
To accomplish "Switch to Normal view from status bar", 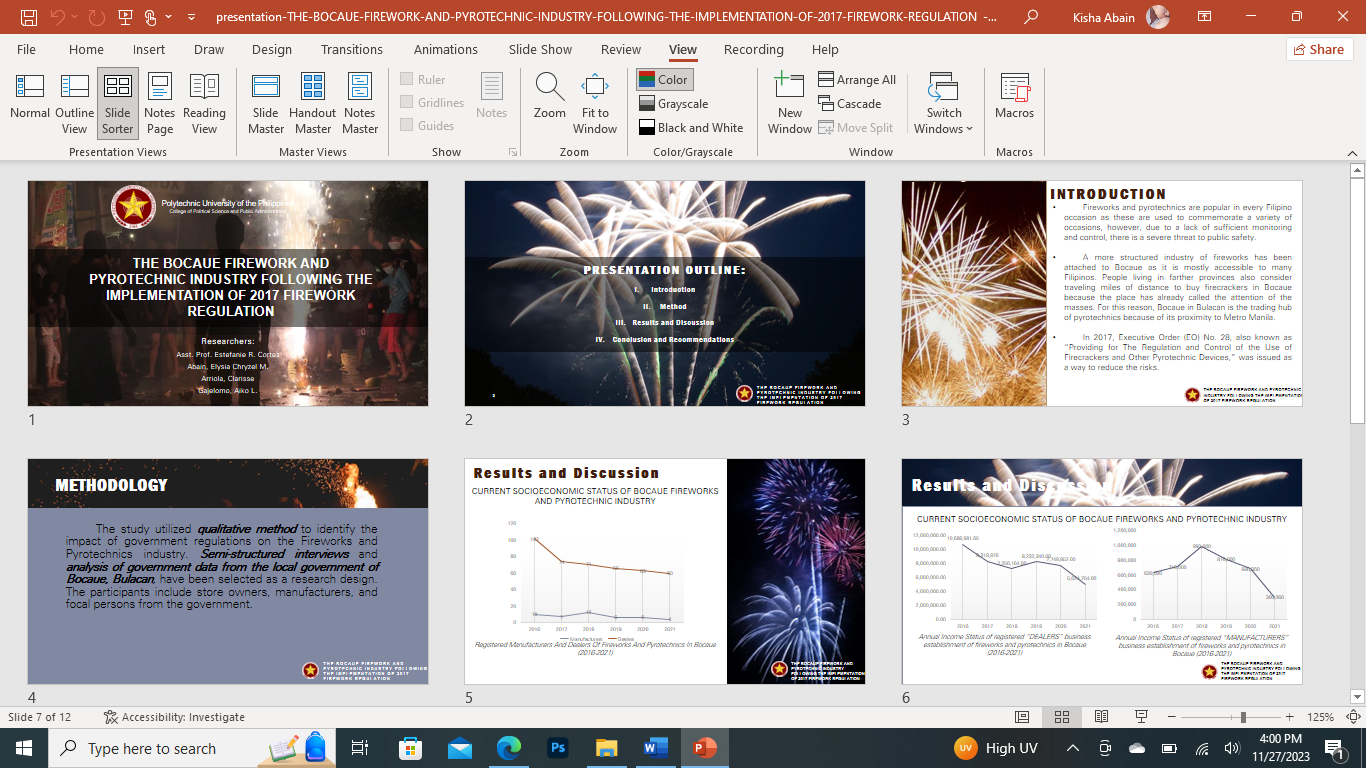I will [x=1022, y=717].
